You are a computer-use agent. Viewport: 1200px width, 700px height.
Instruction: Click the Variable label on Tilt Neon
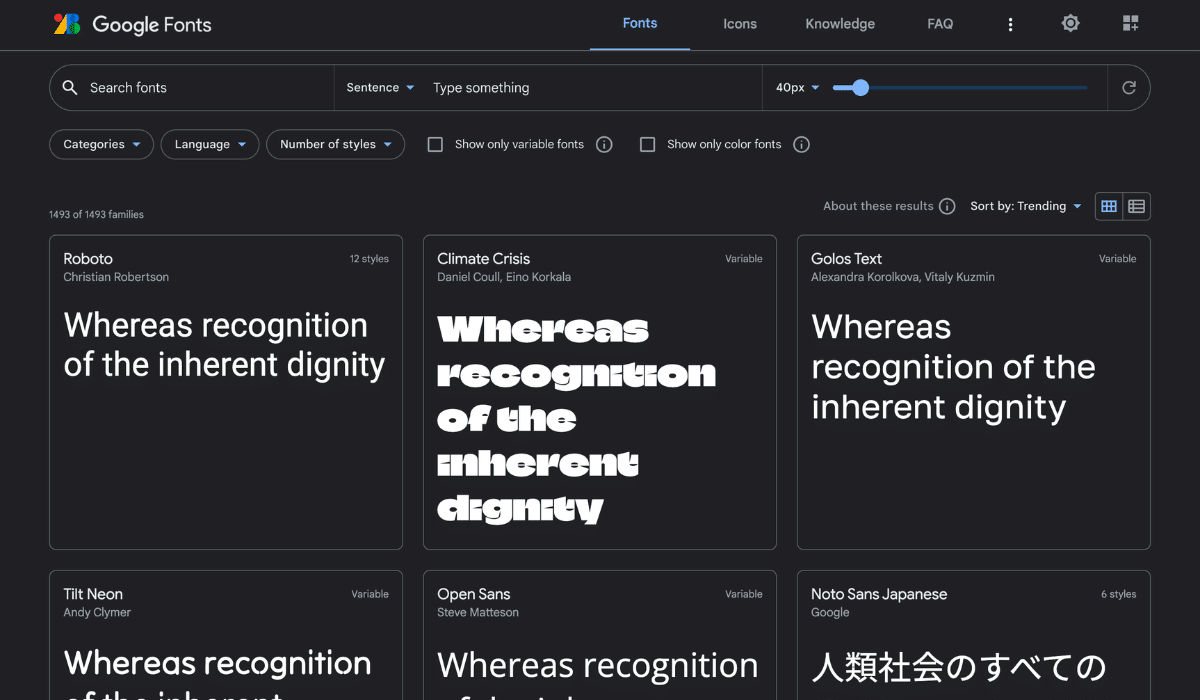tap(370, 594)
